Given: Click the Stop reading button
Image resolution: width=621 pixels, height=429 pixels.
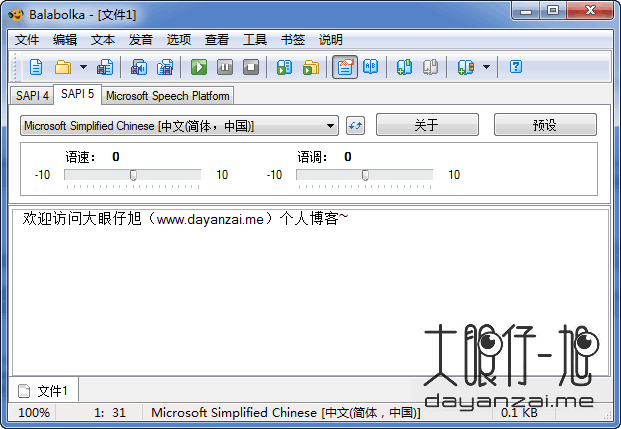Looking at the screenshot, I should tap(251, 67).
